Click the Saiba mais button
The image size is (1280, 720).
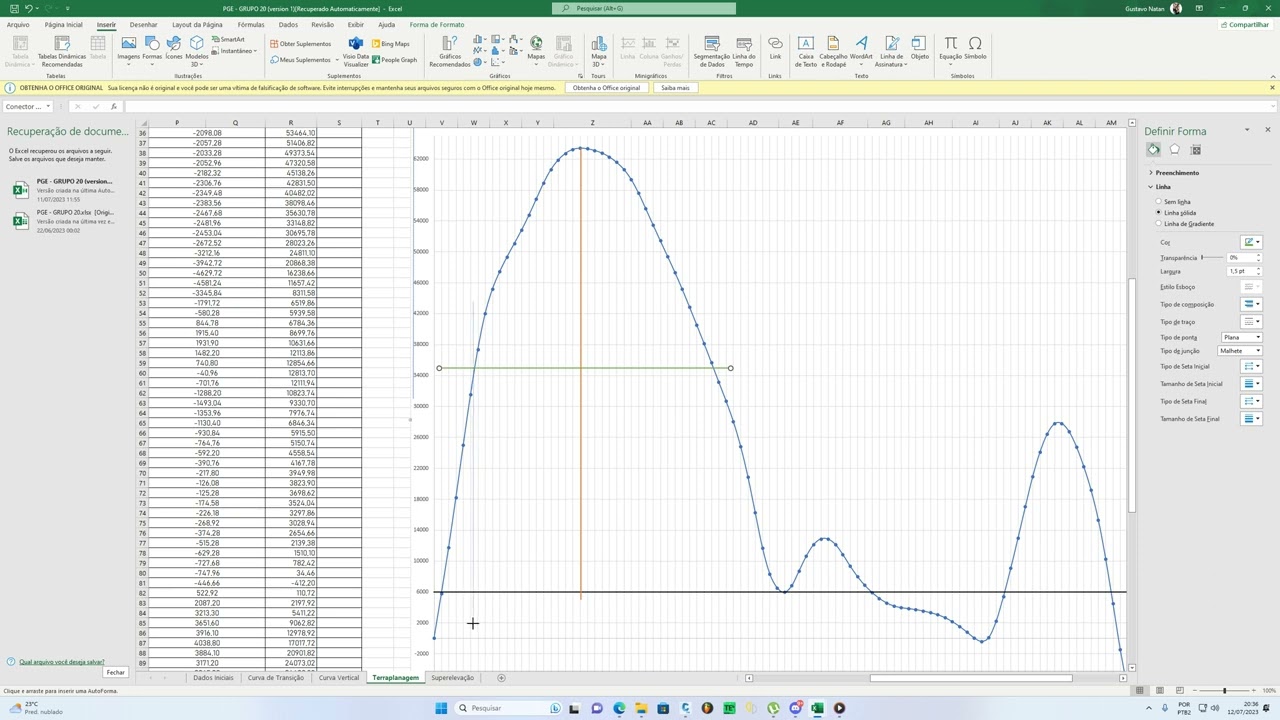coord(675,88)
